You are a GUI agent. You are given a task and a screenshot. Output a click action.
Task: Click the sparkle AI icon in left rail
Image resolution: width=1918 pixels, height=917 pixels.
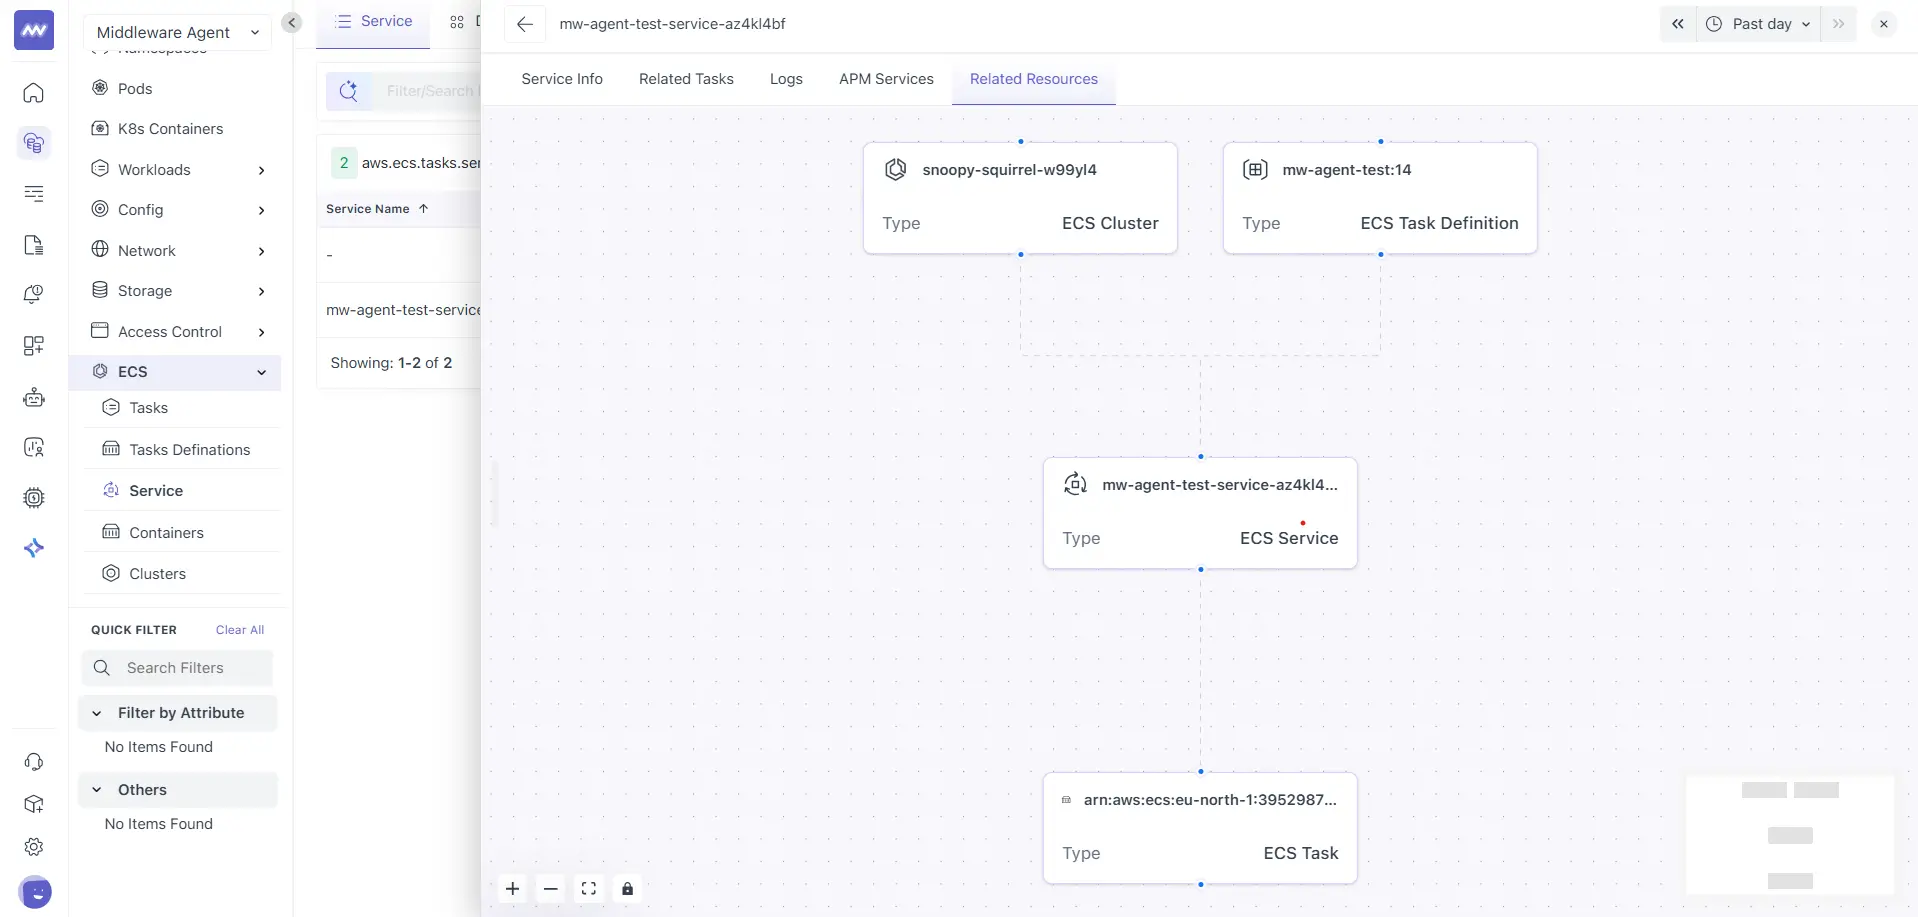point(33,548)
